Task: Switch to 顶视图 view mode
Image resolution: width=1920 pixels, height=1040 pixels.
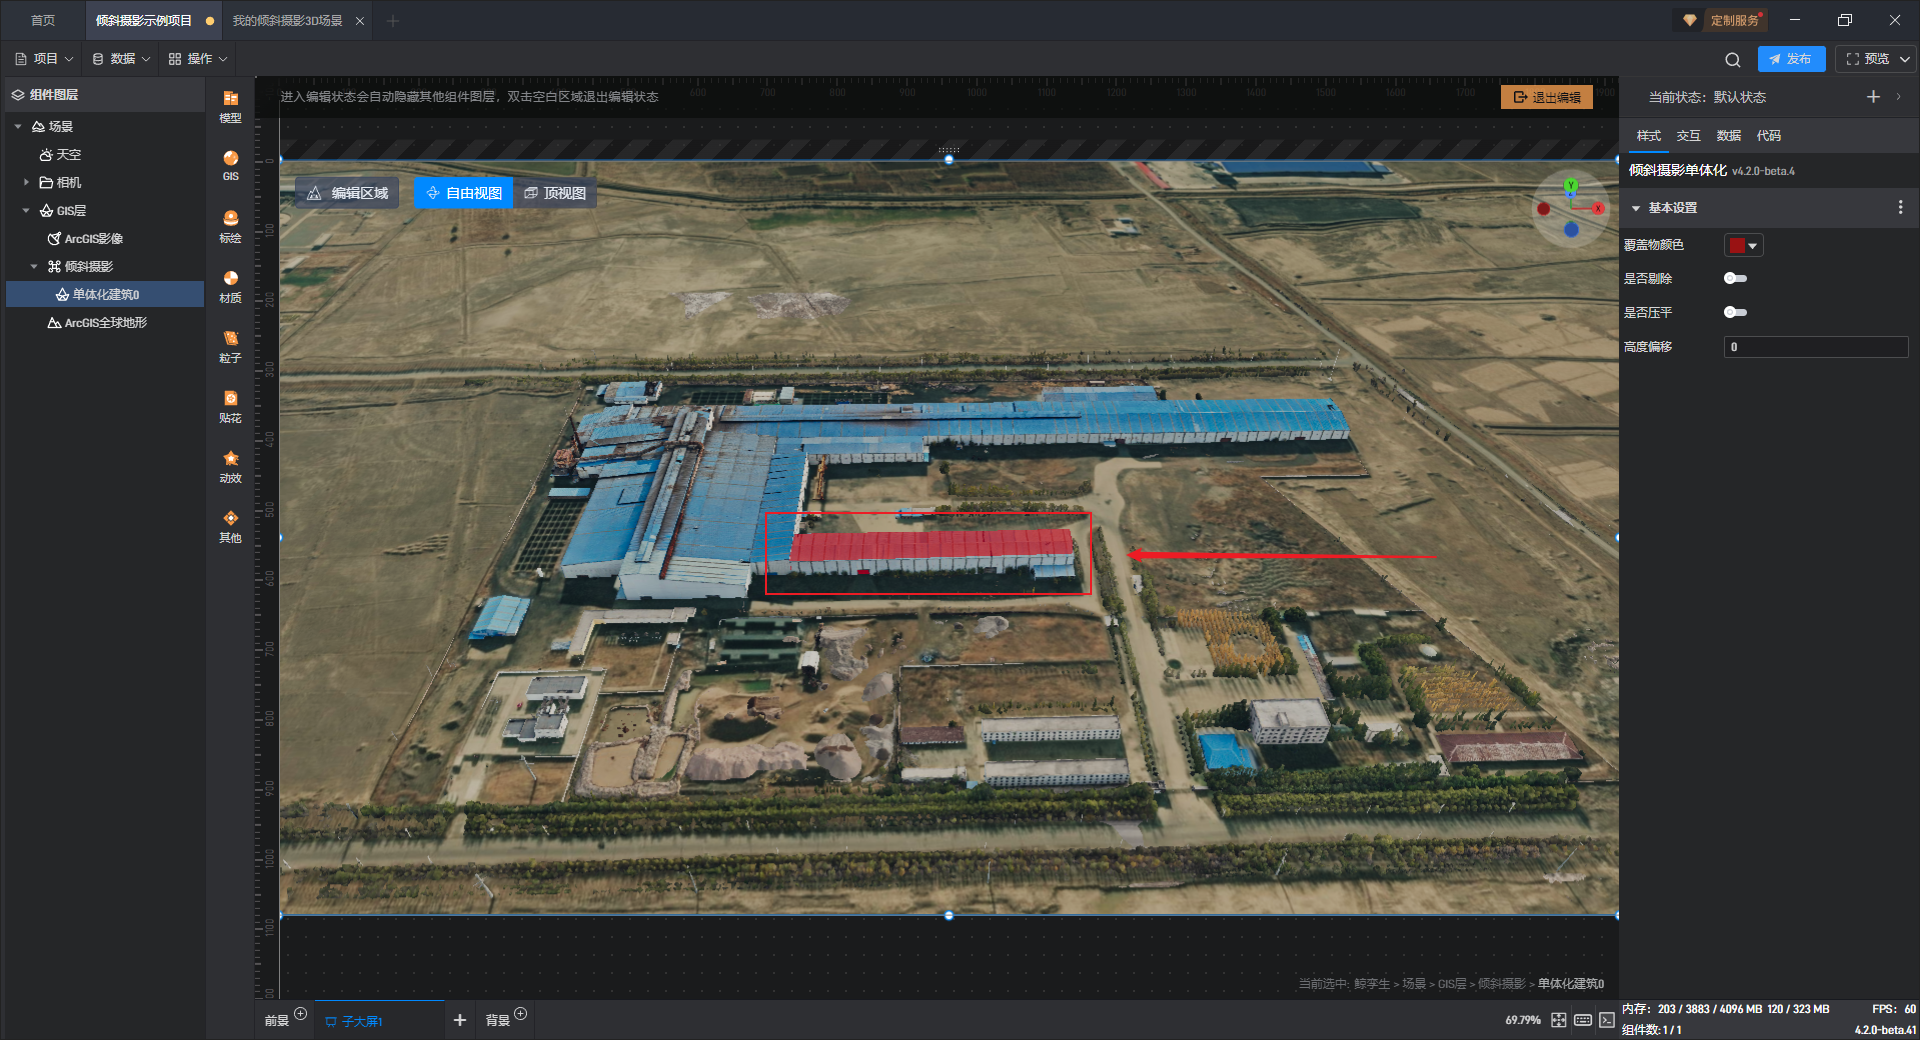Action: click(x=555, y=193)
